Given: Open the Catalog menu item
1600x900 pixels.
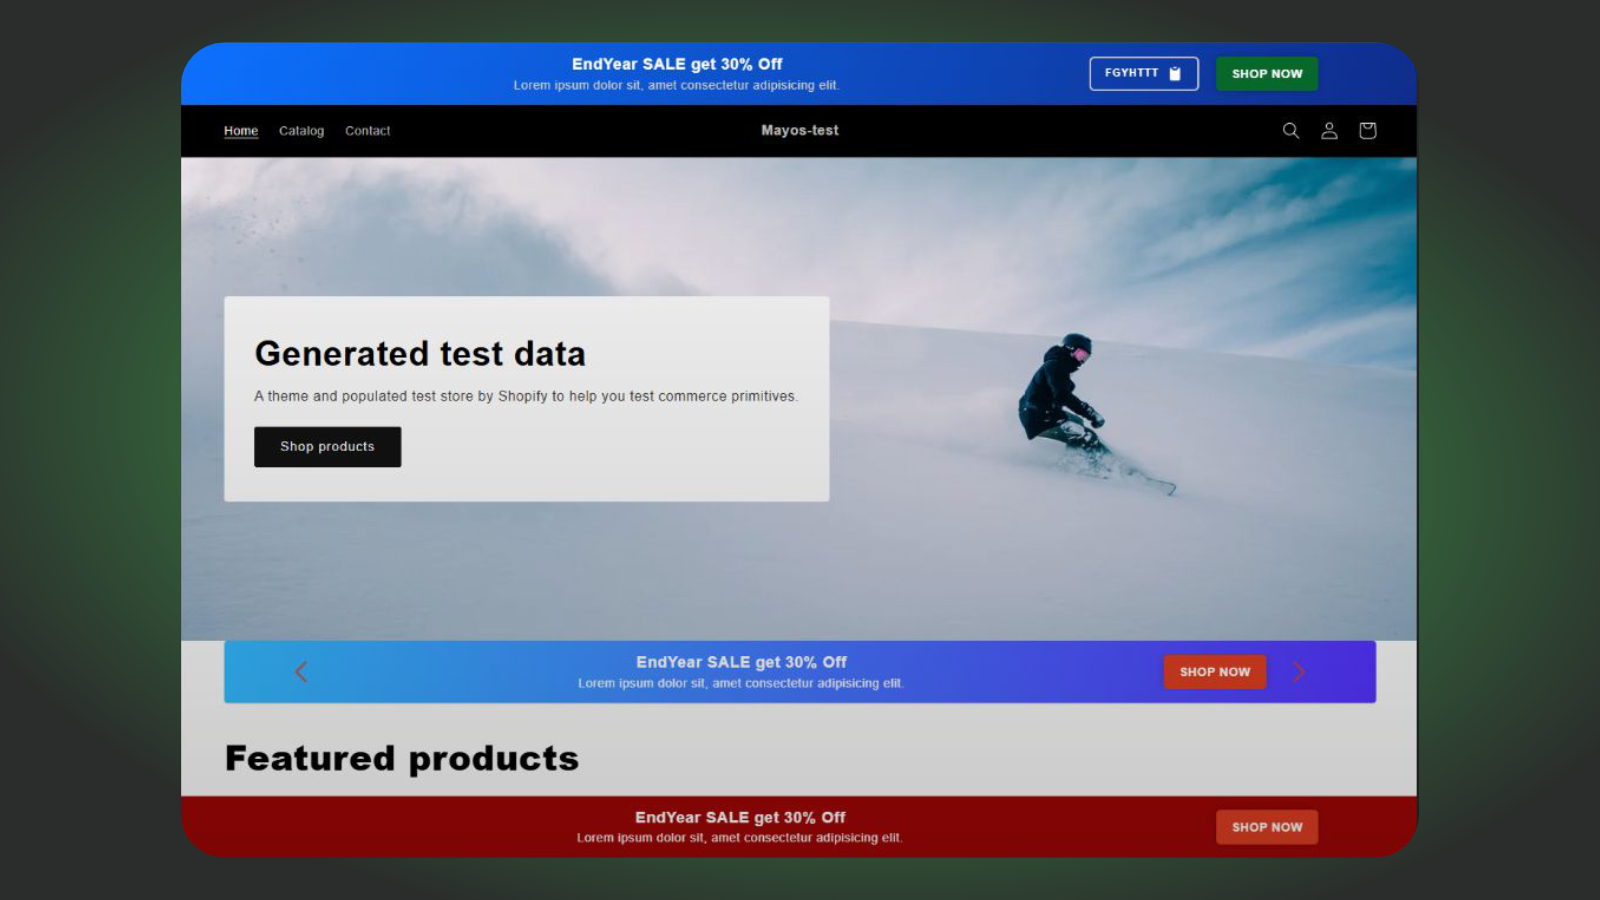Looking at the screenshot, I should (301, 131).
